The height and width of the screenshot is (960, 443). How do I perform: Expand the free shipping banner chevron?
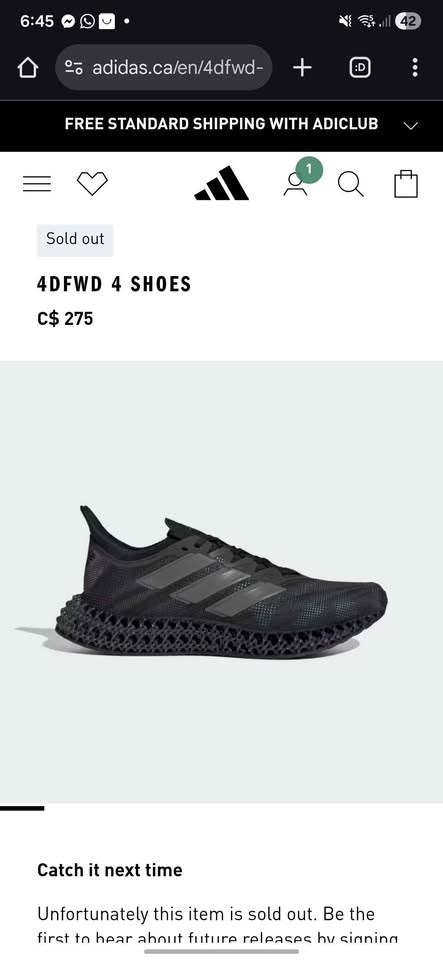pyautogui.click(x=411, y=126)
